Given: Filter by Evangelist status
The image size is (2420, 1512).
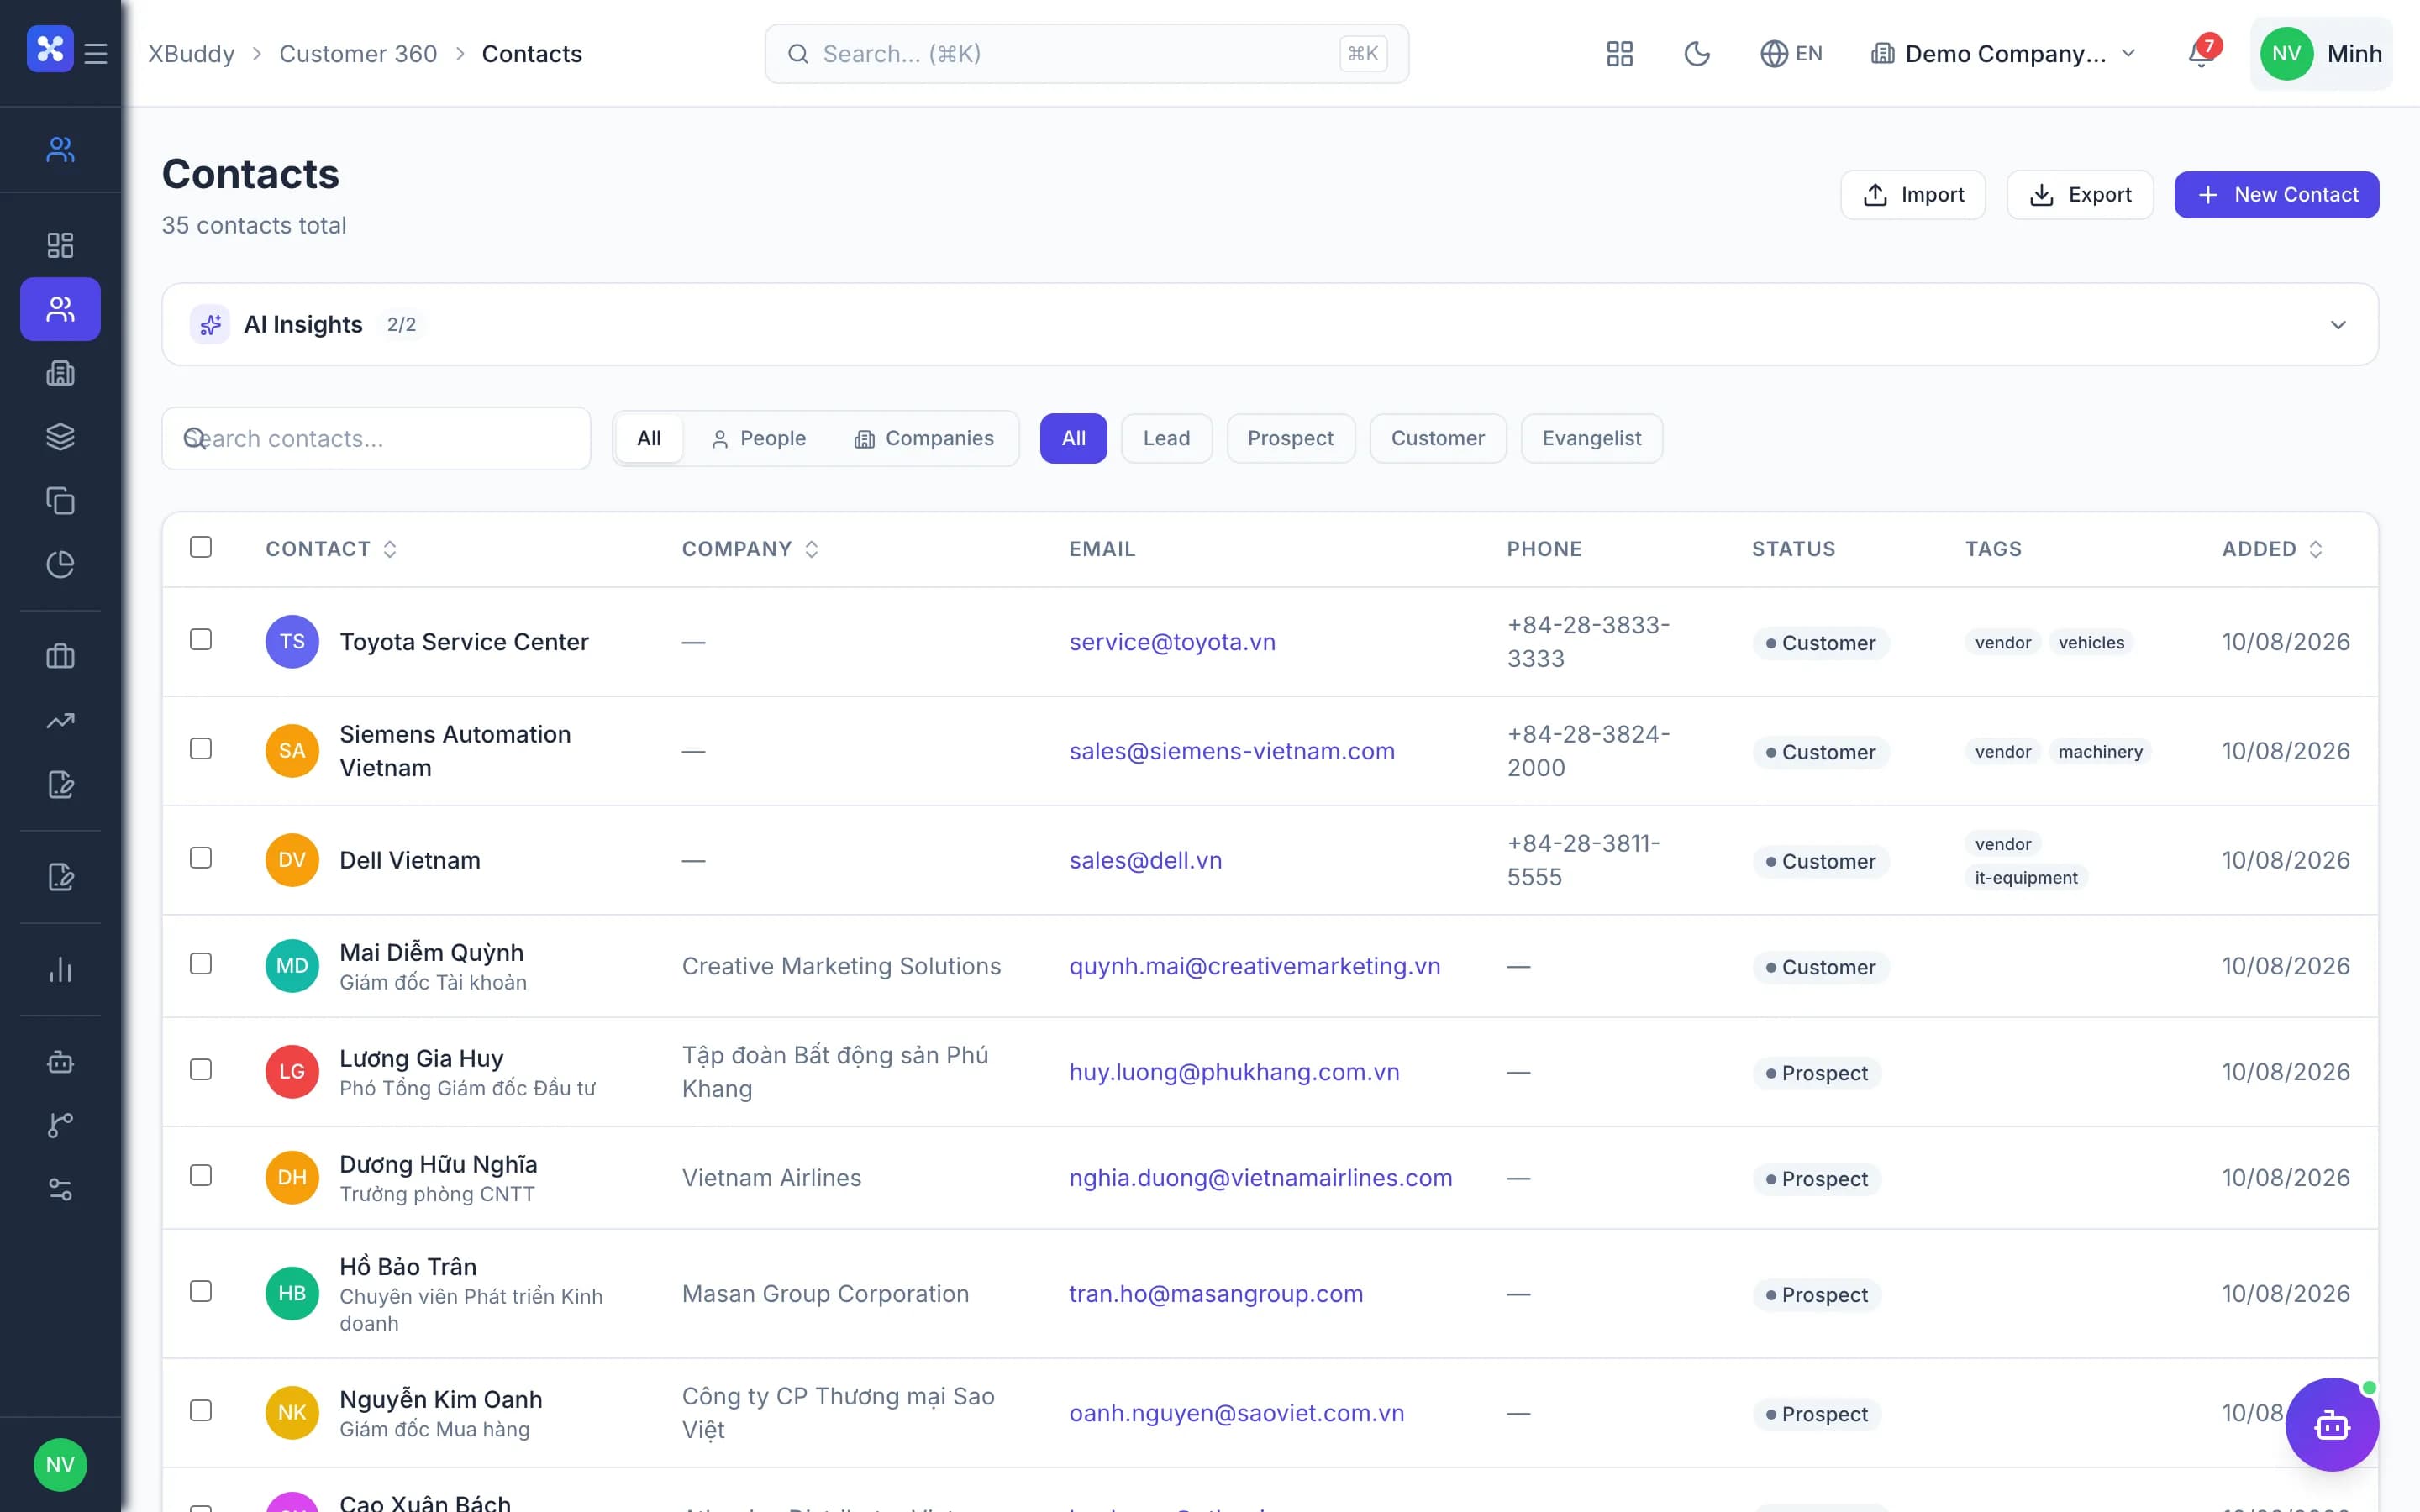Looking at the screenshot, I should pyautogui.click(x=1591, y=438).
